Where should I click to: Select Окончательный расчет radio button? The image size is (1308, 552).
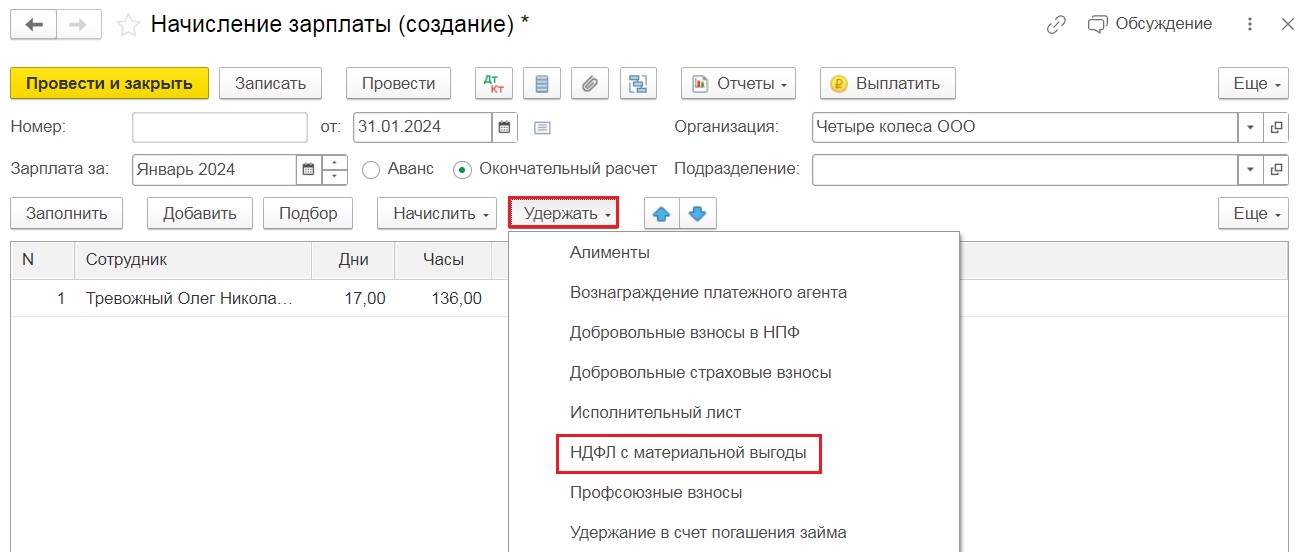pyautogui.click(x=462, y=170)
